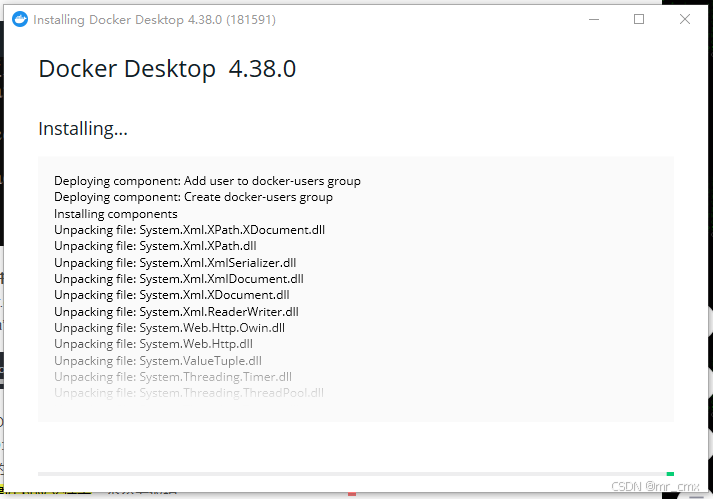Select the System.Threading.Timer.dll log line
The image size is (713, 499).
[173, 377]
